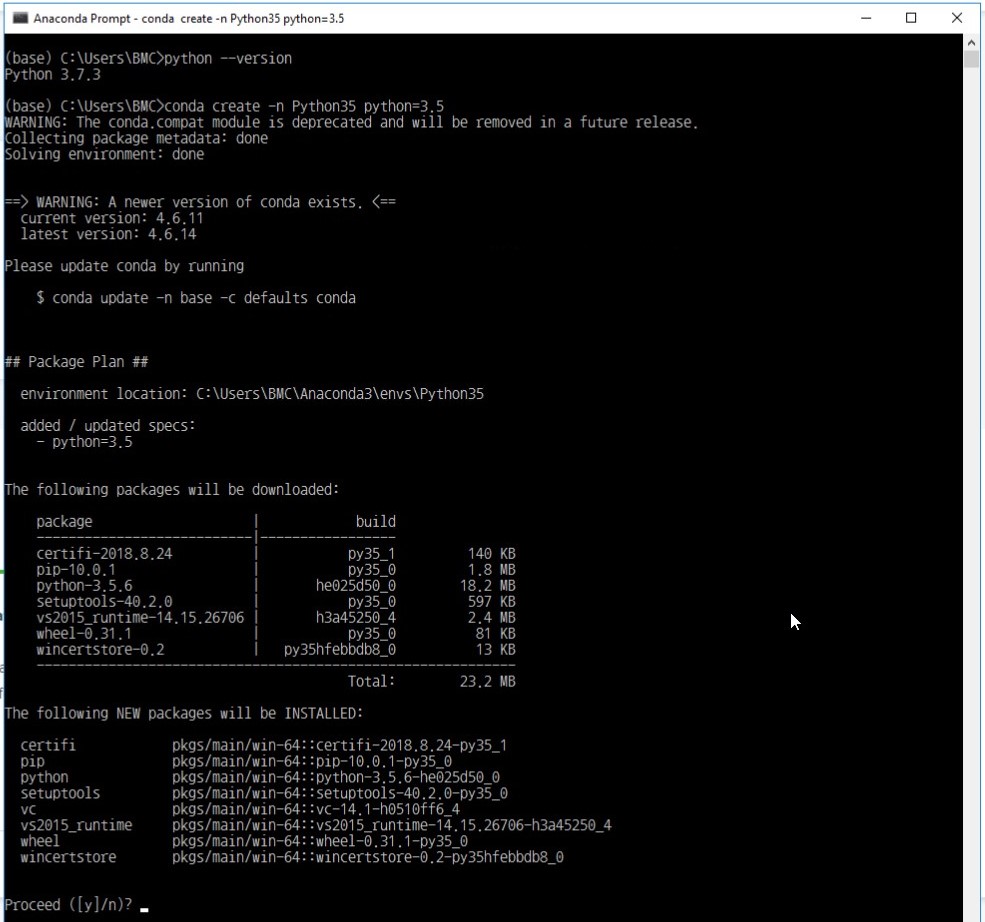Screen dimensions: 985x922
Task: Minimize the Anaconda Prompt window
Action: (x=866, y=18)
